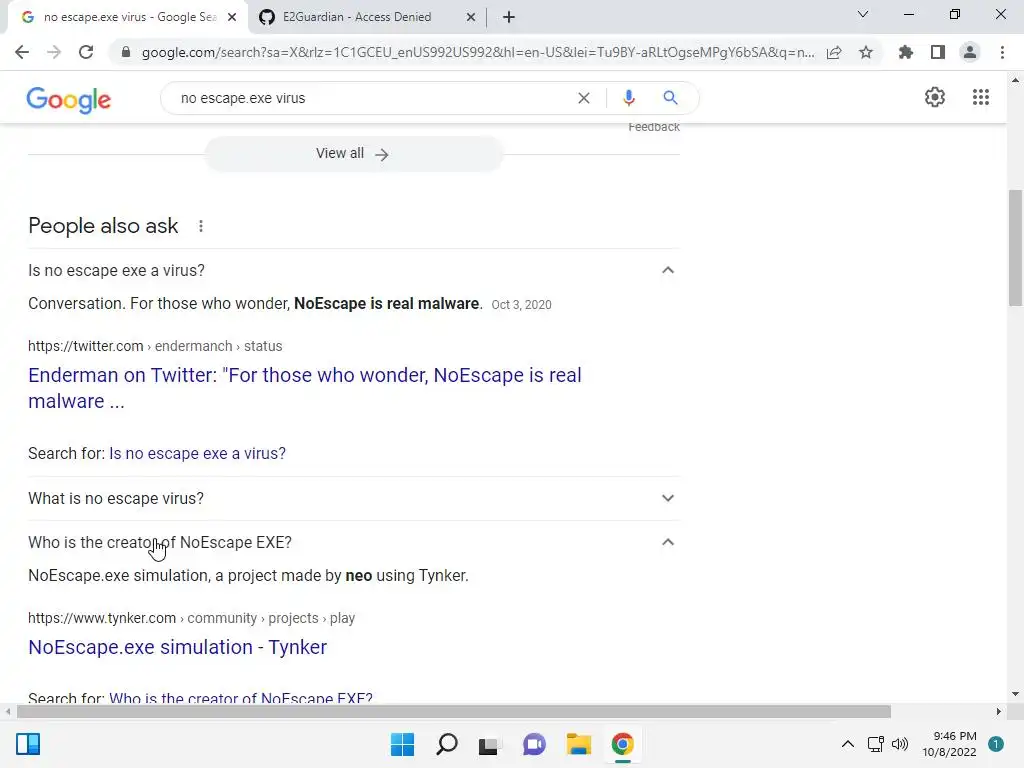
Task: Open the network tray icon
Action: (x=875, y=744)
